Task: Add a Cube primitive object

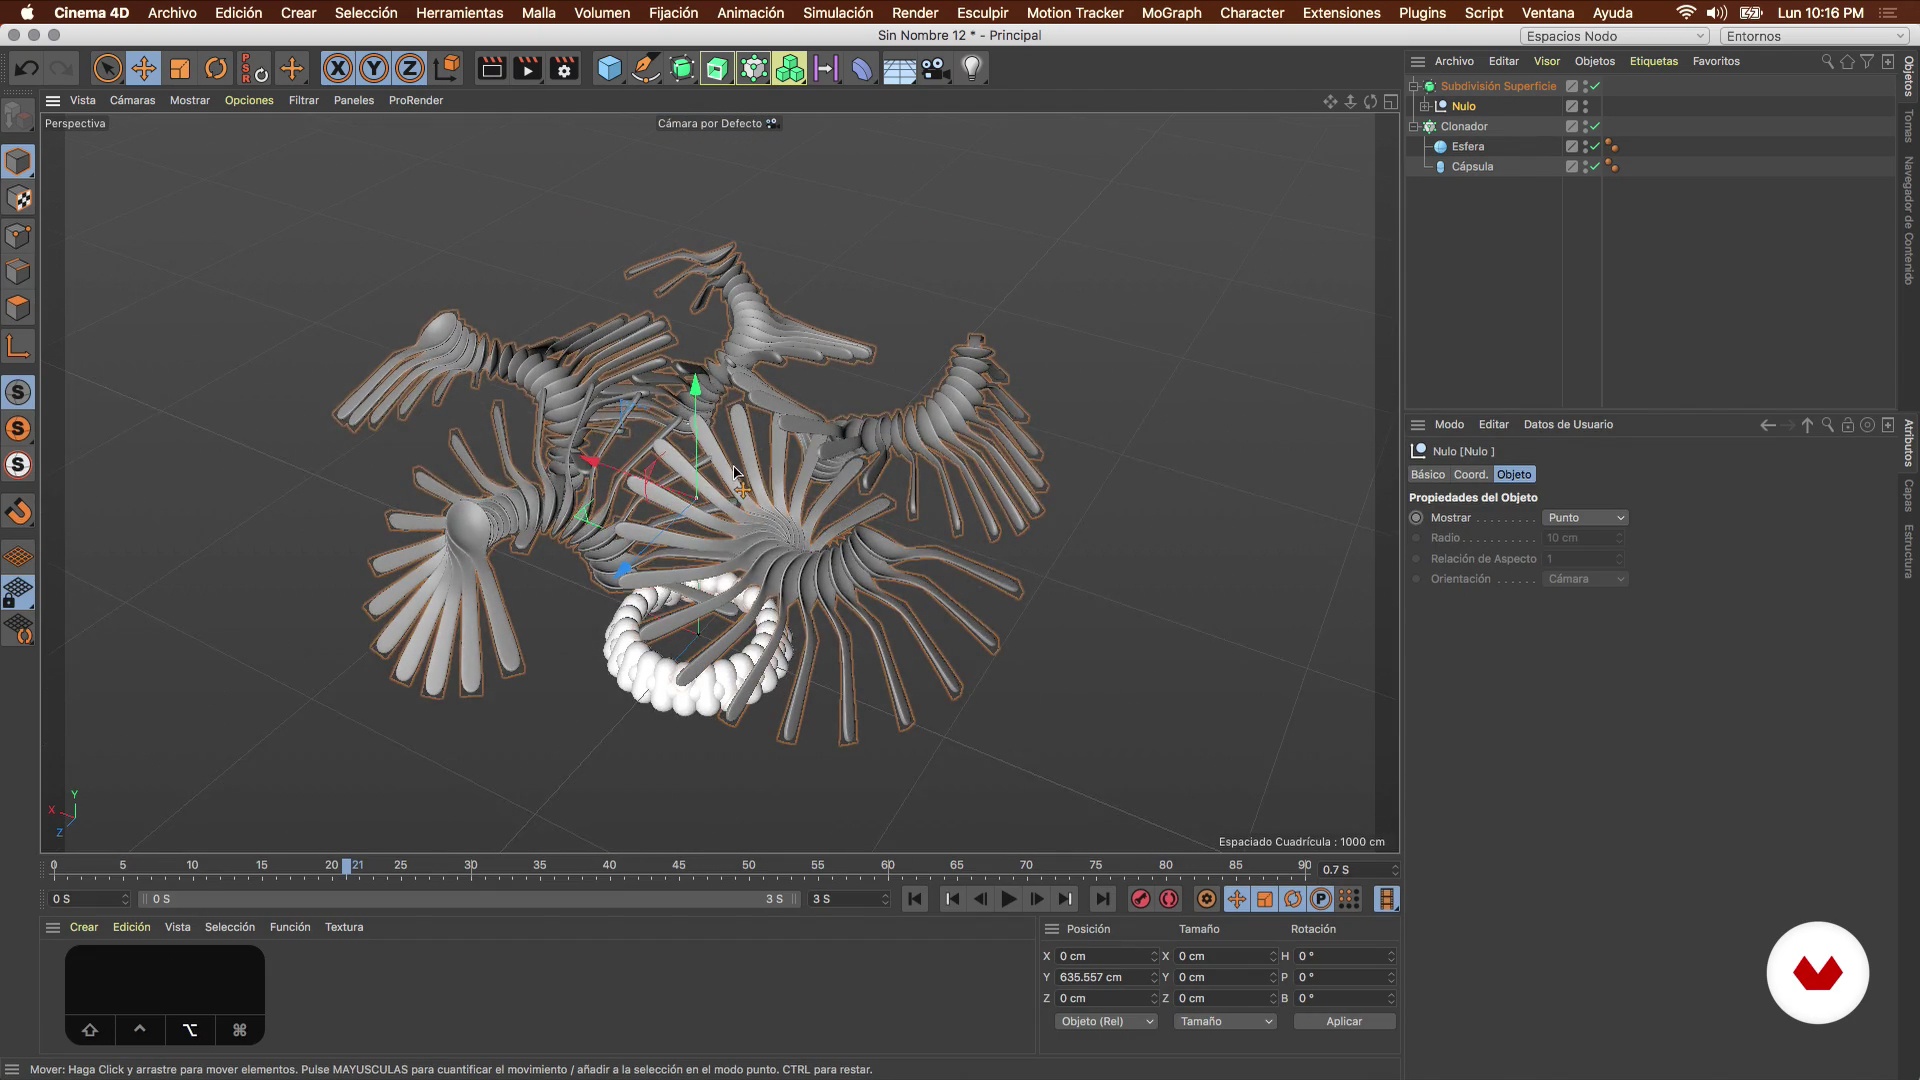Action: [x=609, y=69]
